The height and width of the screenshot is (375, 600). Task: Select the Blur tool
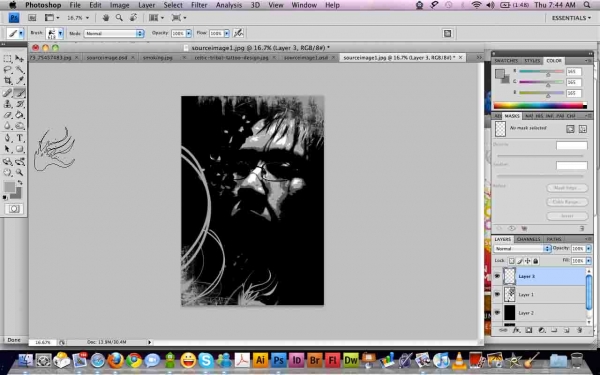[8, 126]
